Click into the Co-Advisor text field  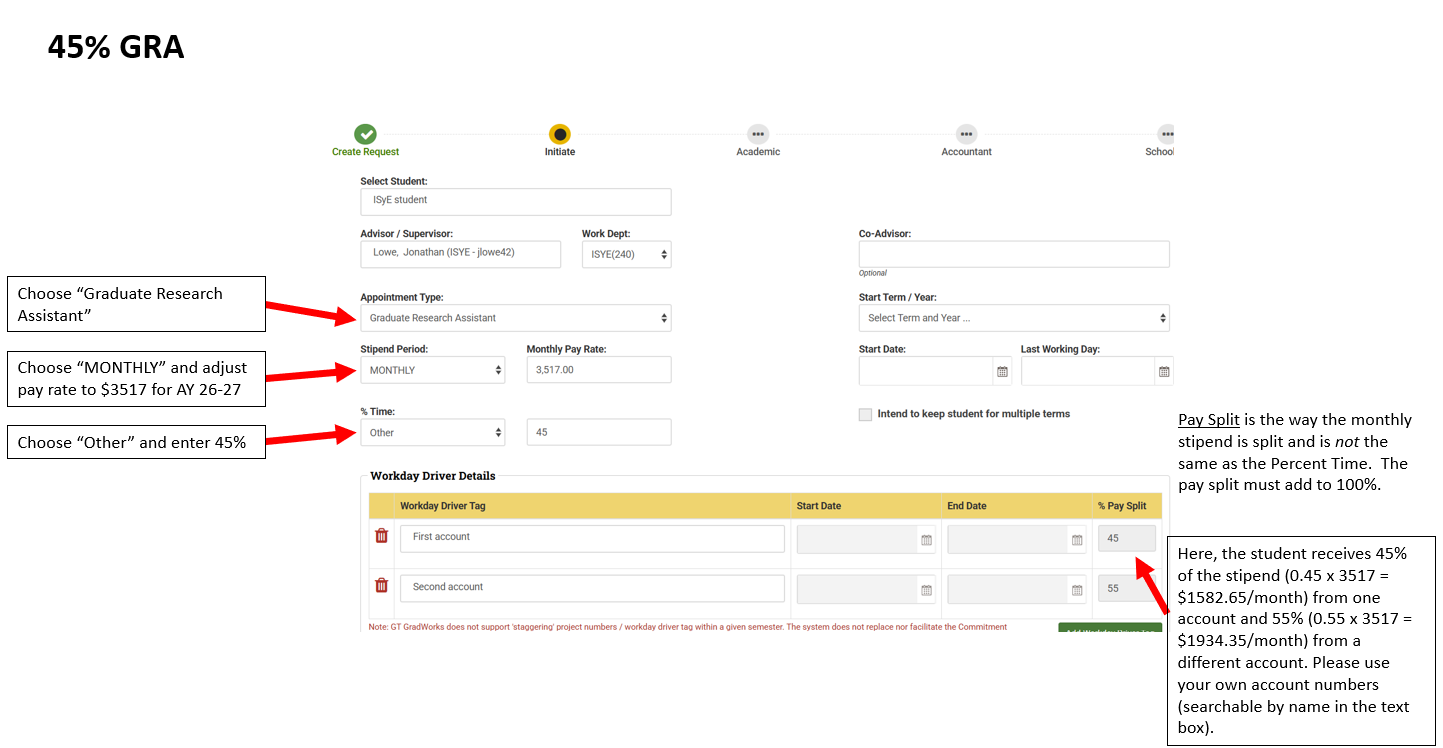point(1014,254)
